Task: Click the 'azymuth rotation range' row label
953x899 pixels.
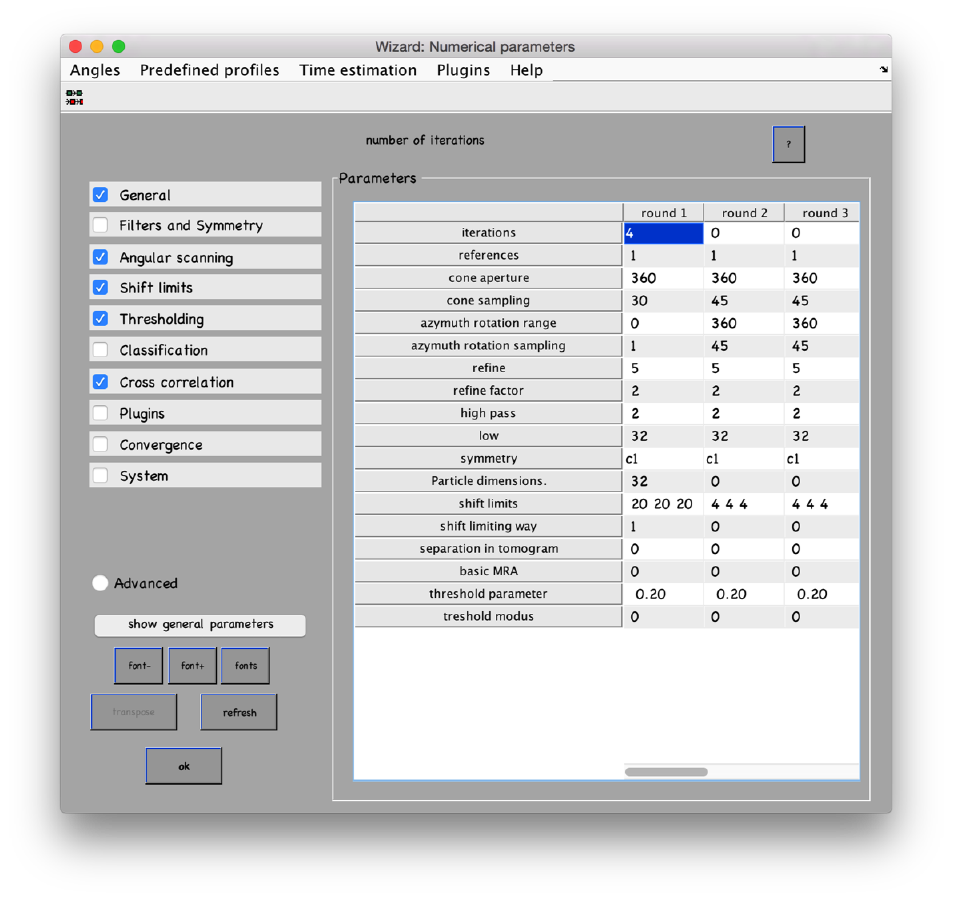Action: tap(489, 323)
